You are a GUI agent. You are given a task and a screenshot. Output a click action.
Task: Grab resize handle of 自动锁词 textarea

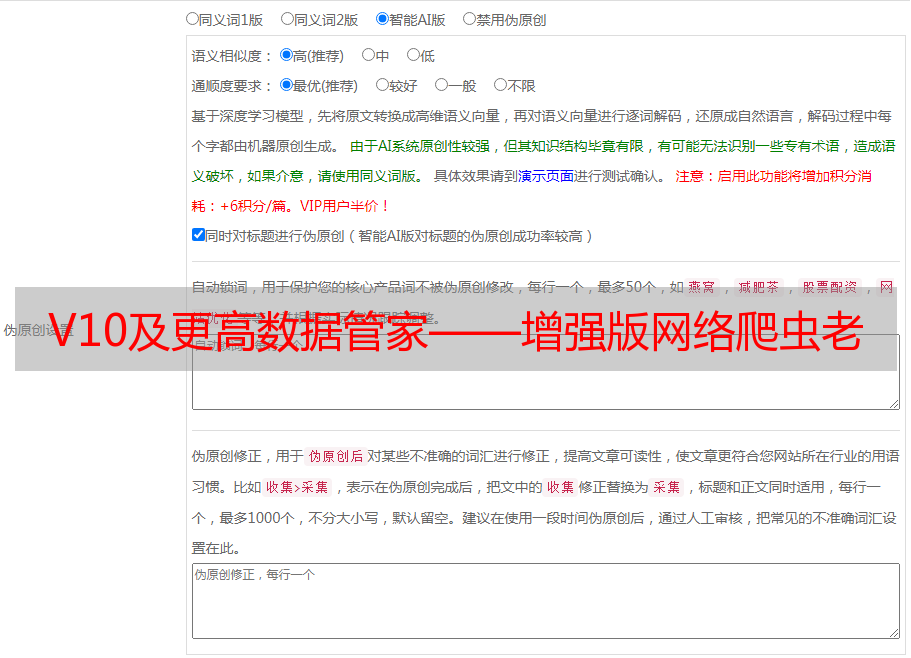point(894,404)
